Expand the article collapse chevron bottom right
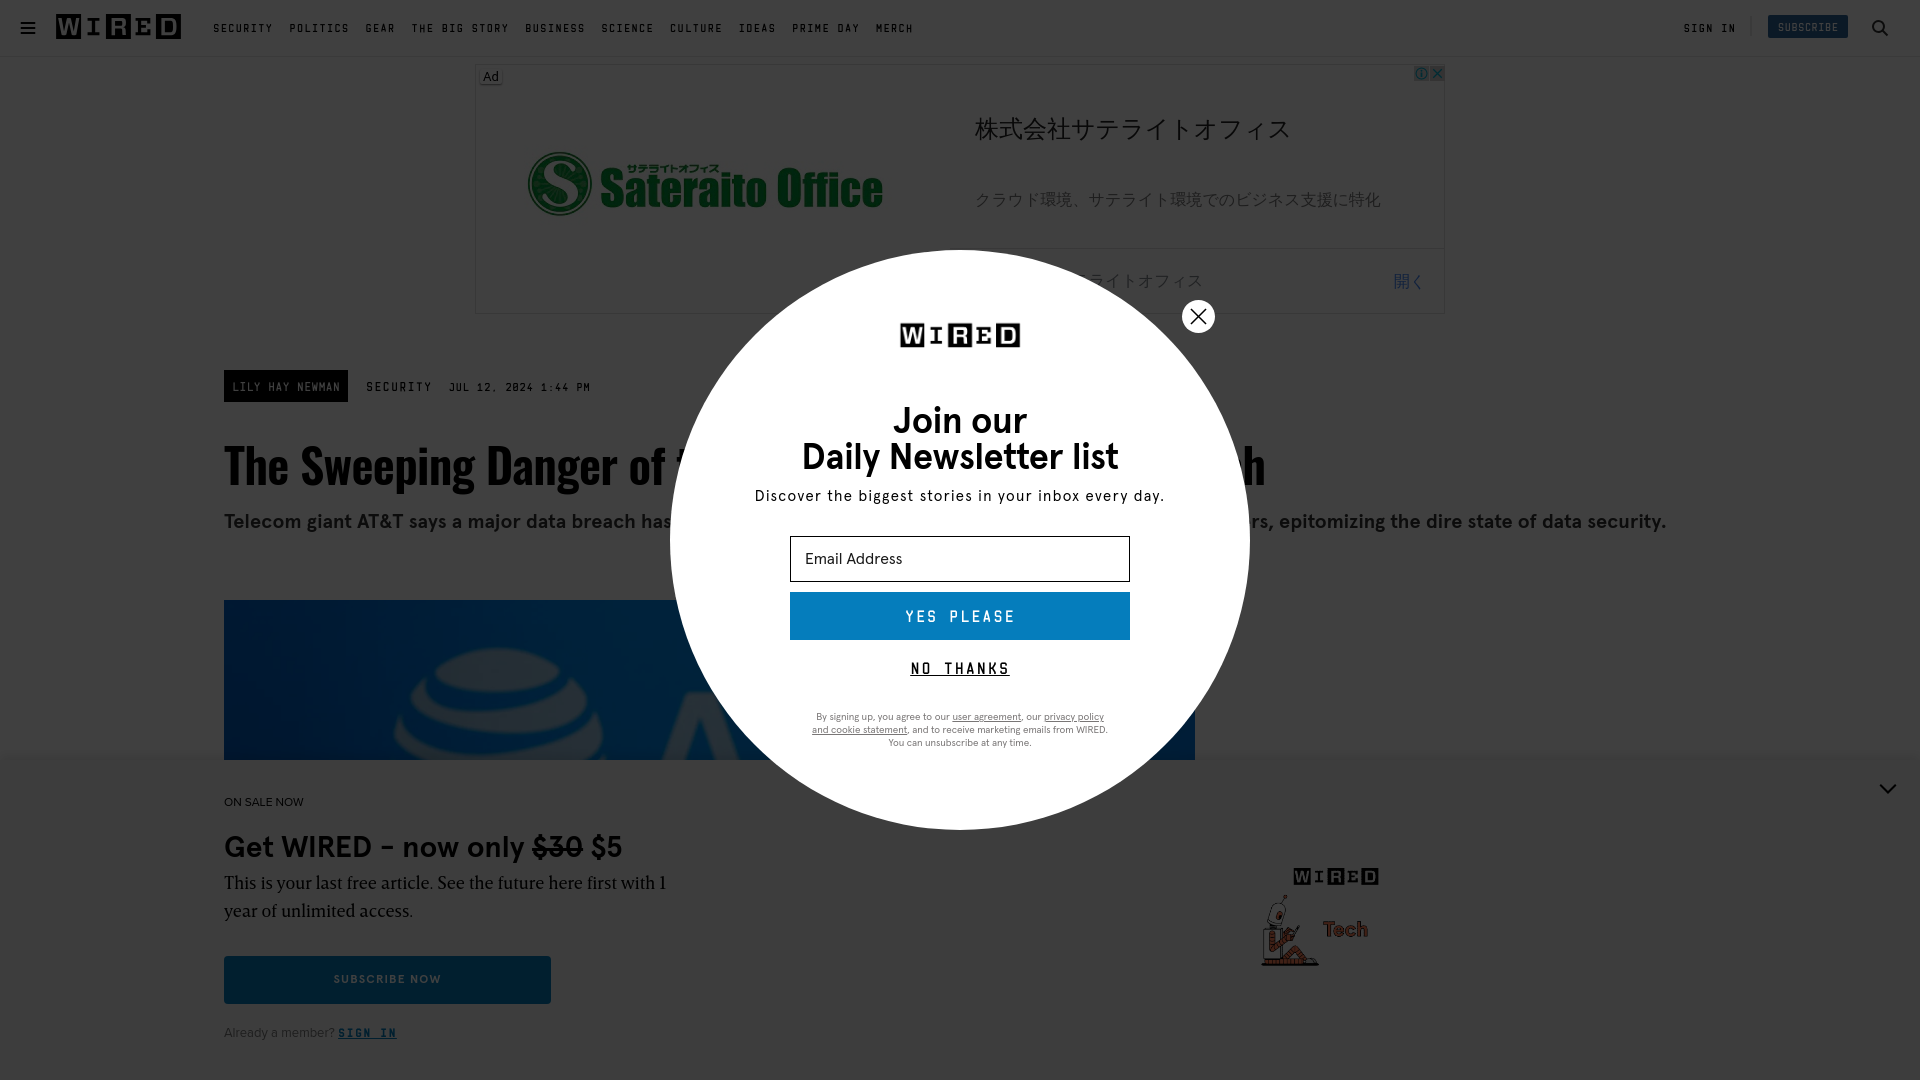The image size is (1920, 1080). 1887,789
